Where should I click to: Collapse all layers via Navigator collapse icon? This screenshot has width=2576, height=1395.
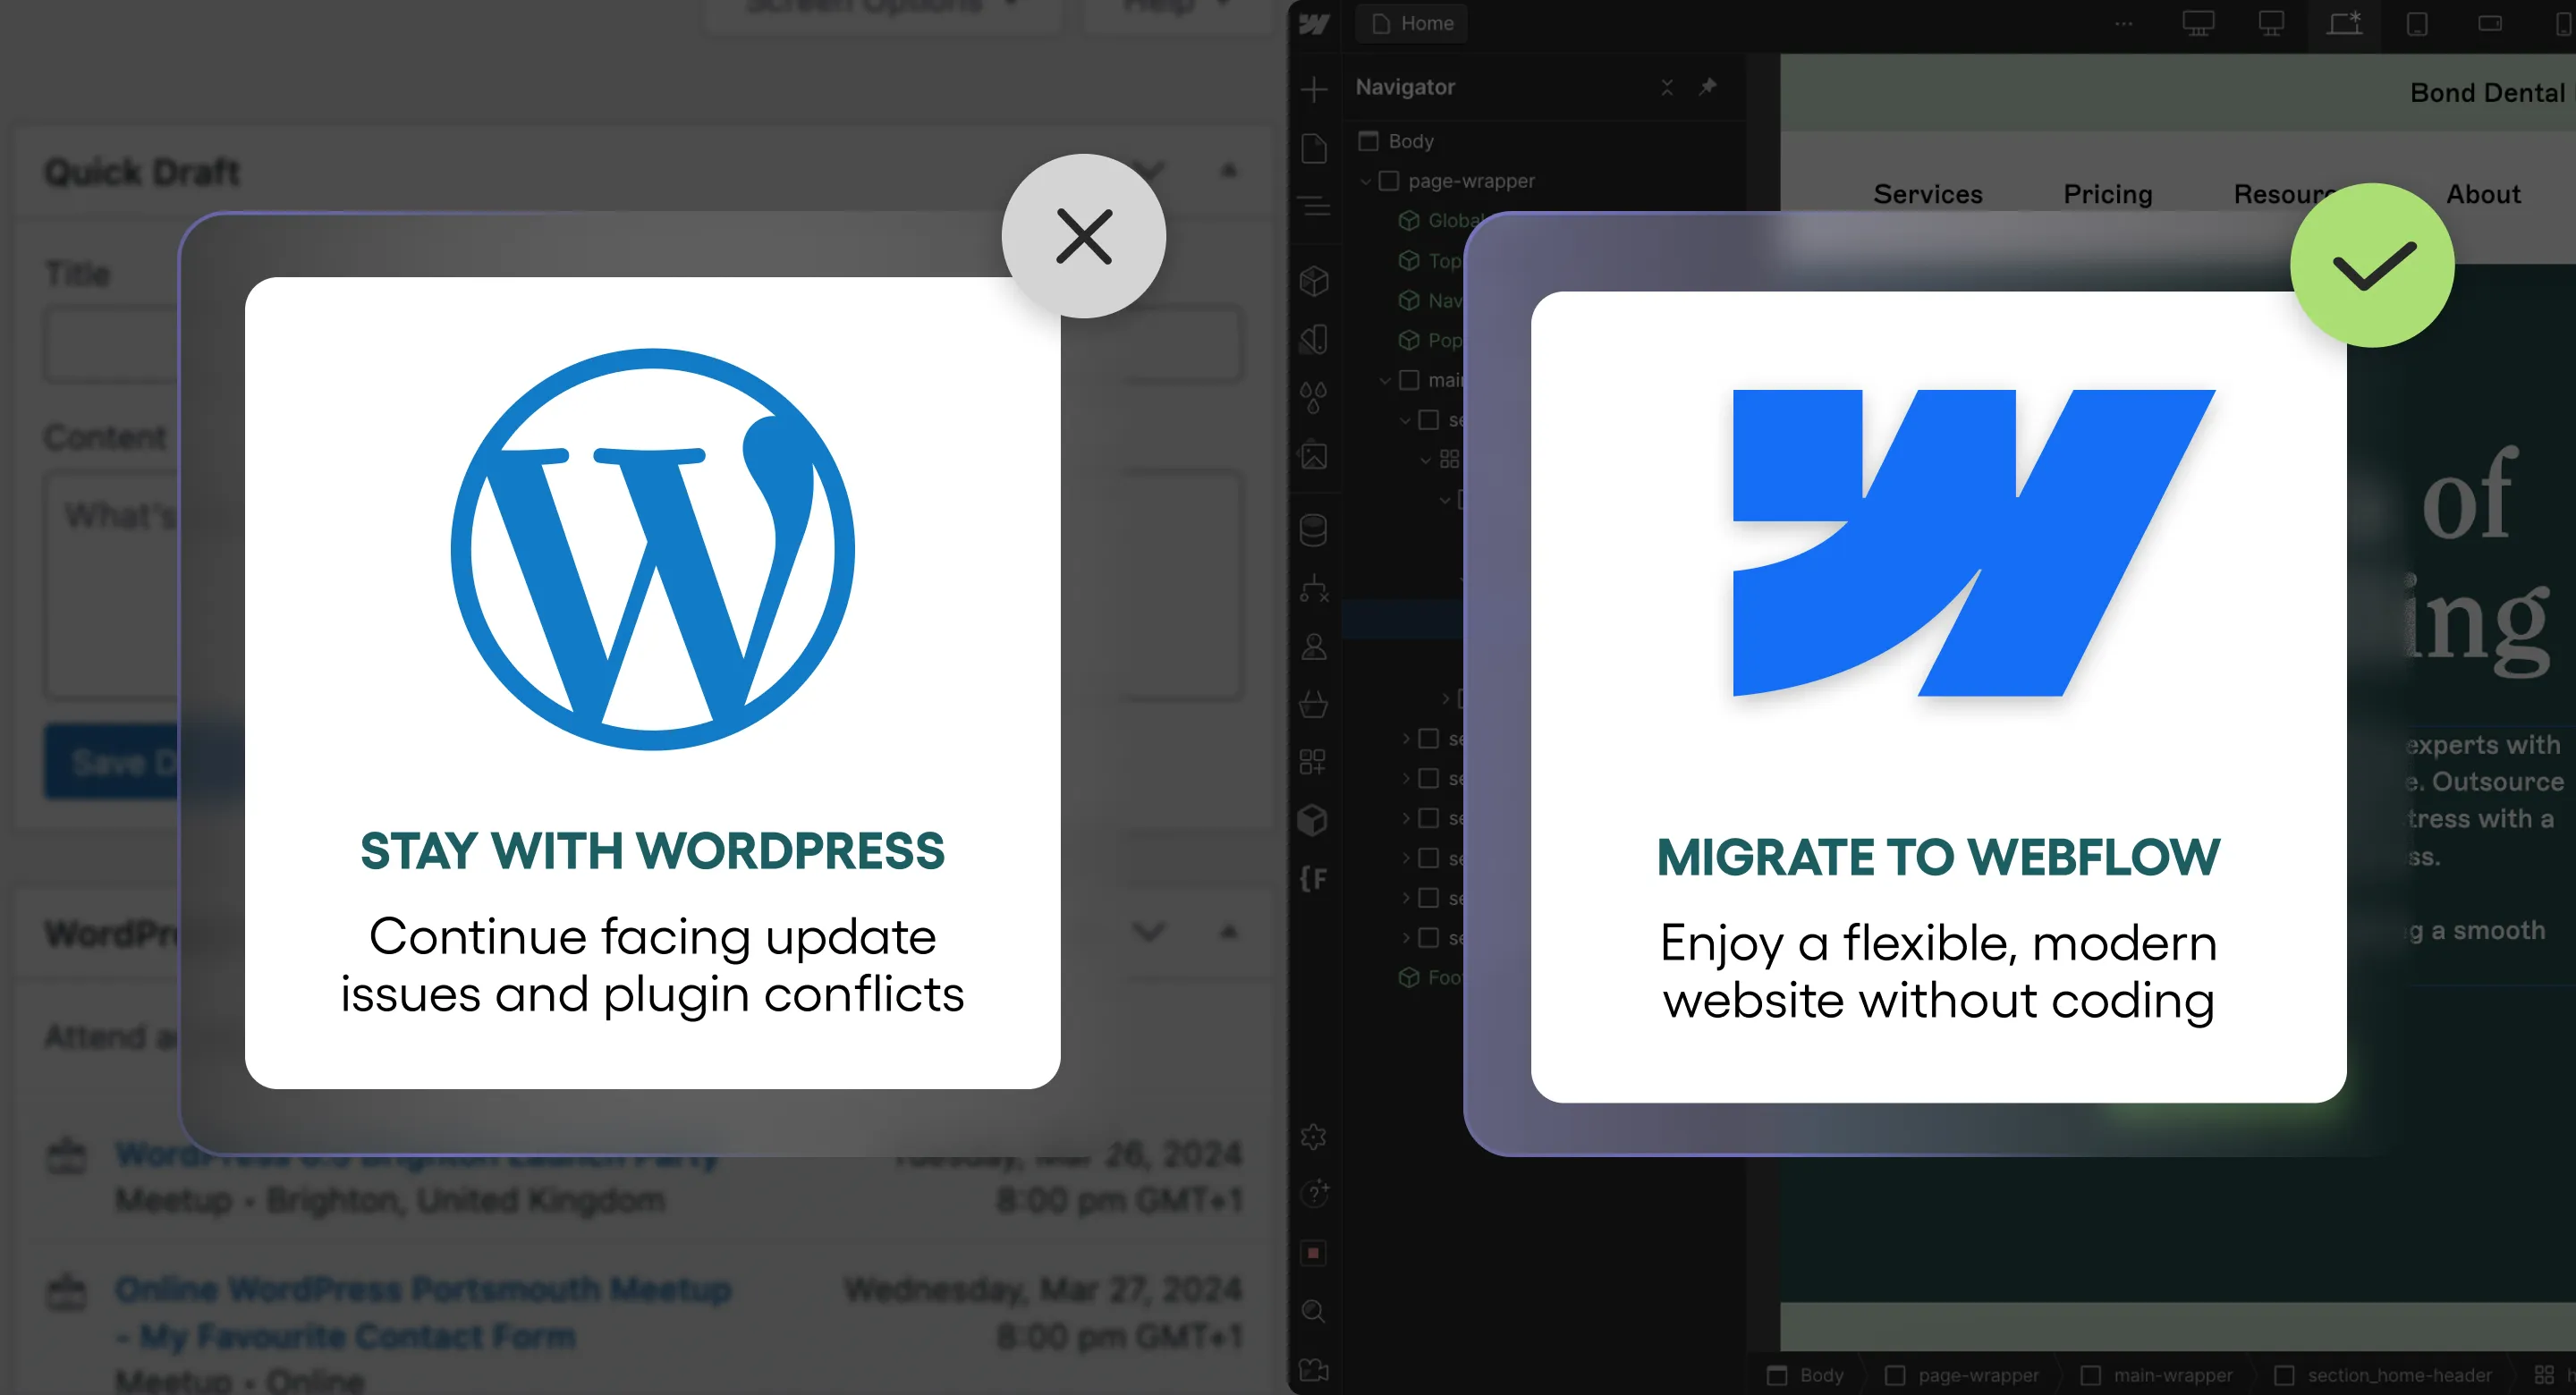(x=1667, y=87)
